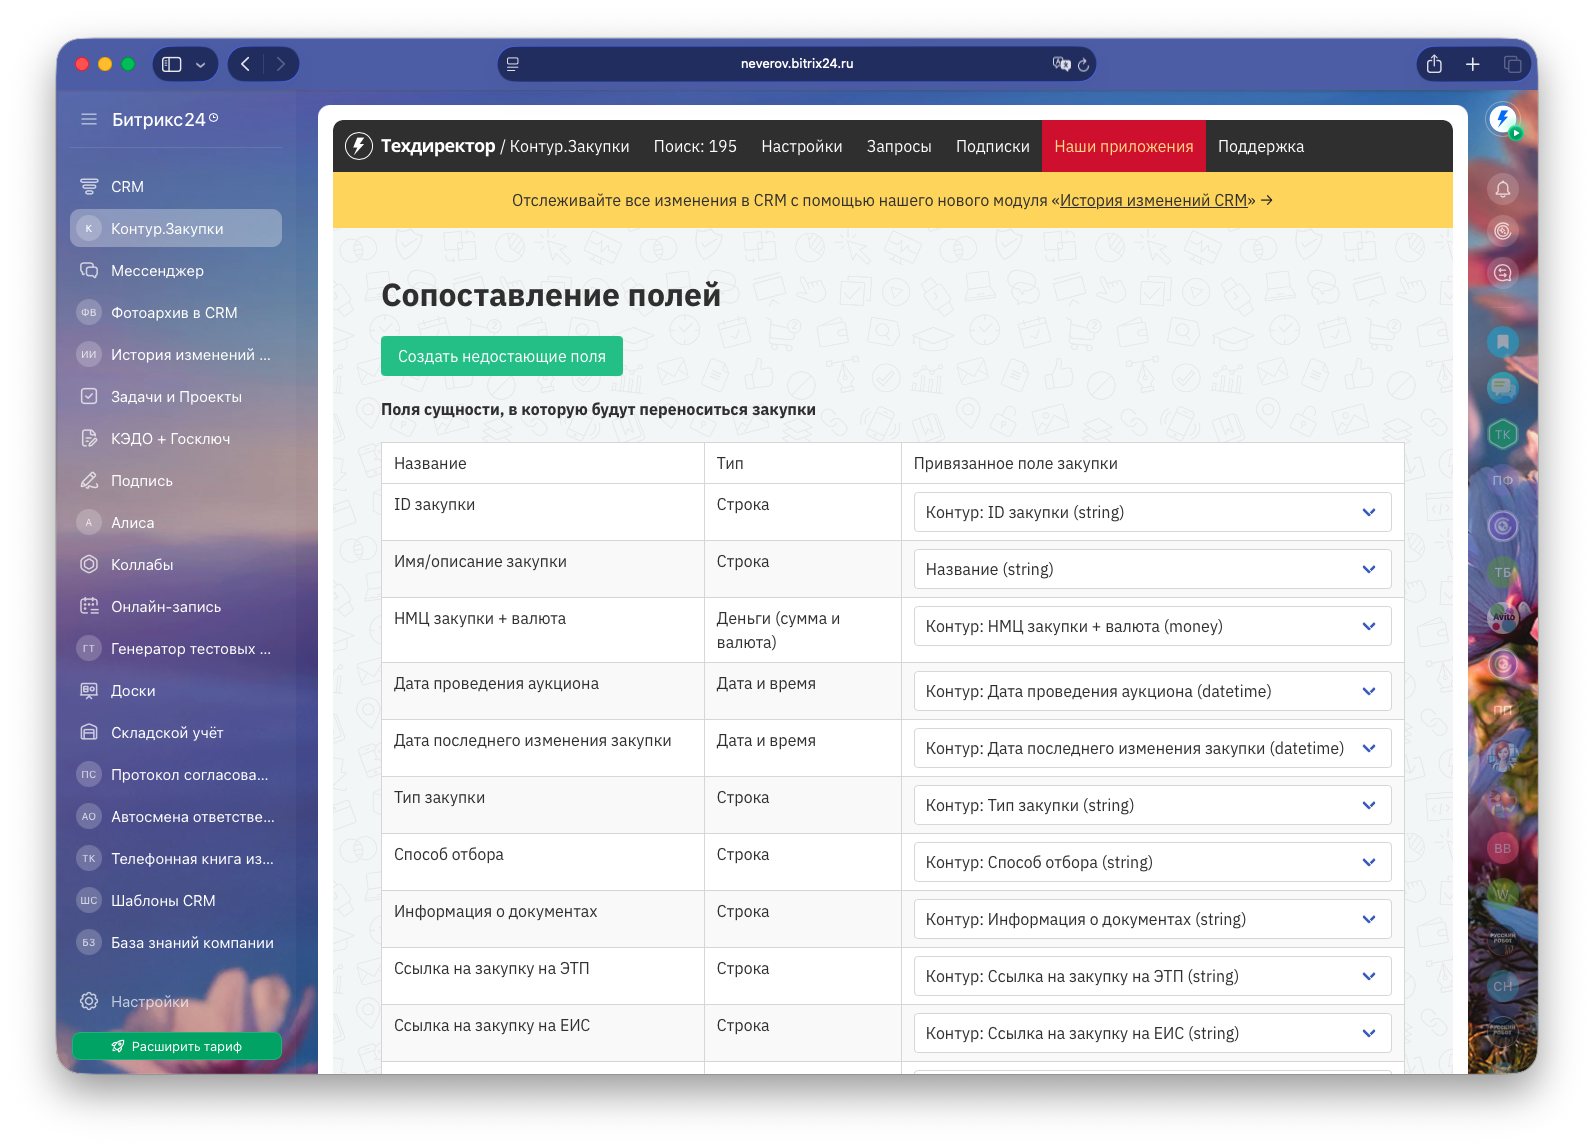Open Контур.Закупки in the sidebar
This screenshot has height=1148, width=1594.
[x=176, y=229]
